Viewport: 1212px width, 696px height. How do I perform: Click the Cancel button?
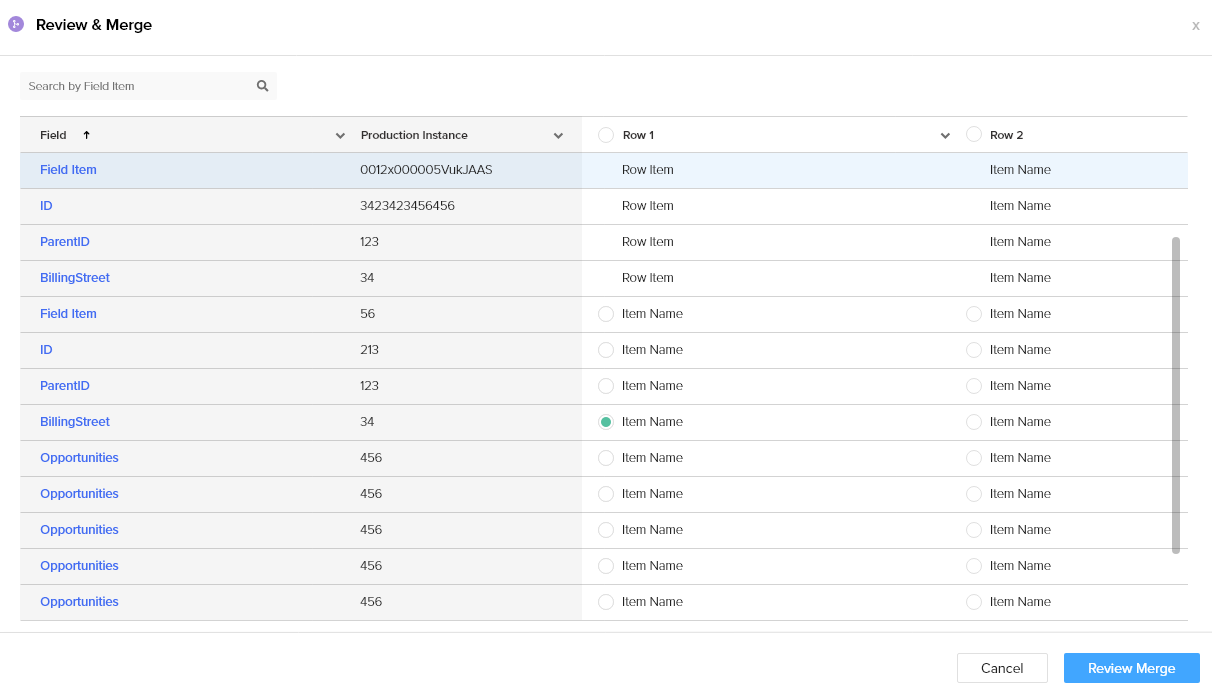pyautogui.click(x=1001, y=668)
